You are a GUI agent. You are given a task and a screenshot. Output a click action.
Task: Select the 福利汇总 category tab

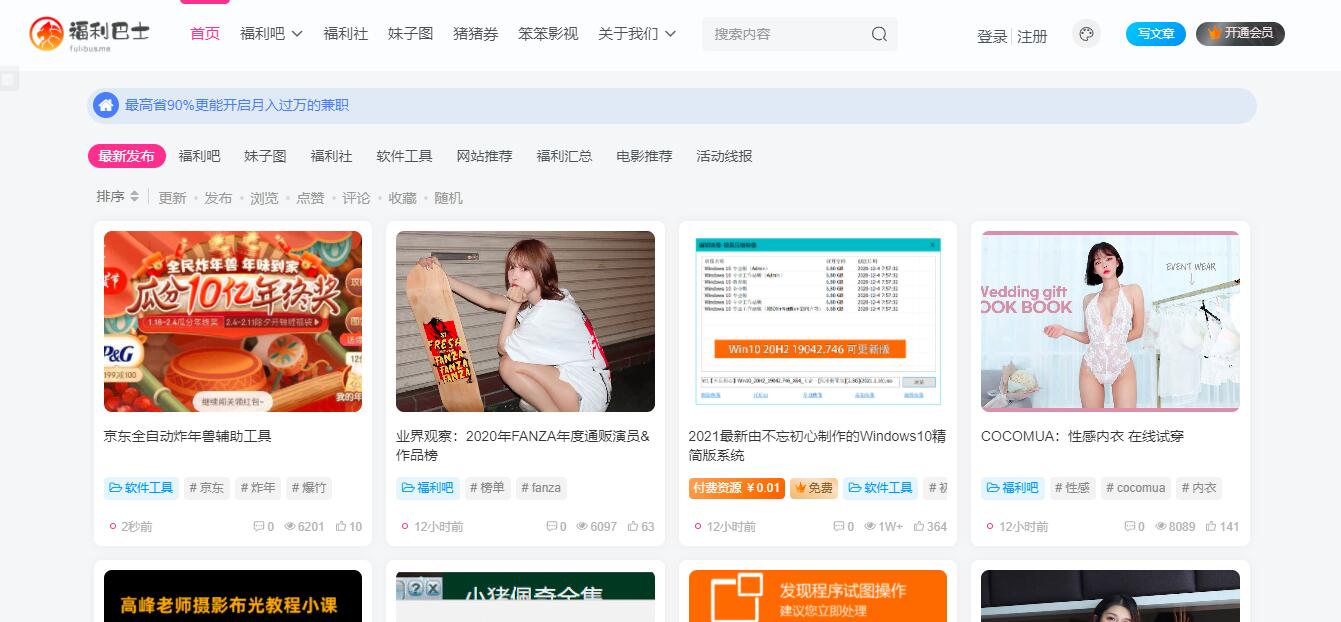(564, 156)
